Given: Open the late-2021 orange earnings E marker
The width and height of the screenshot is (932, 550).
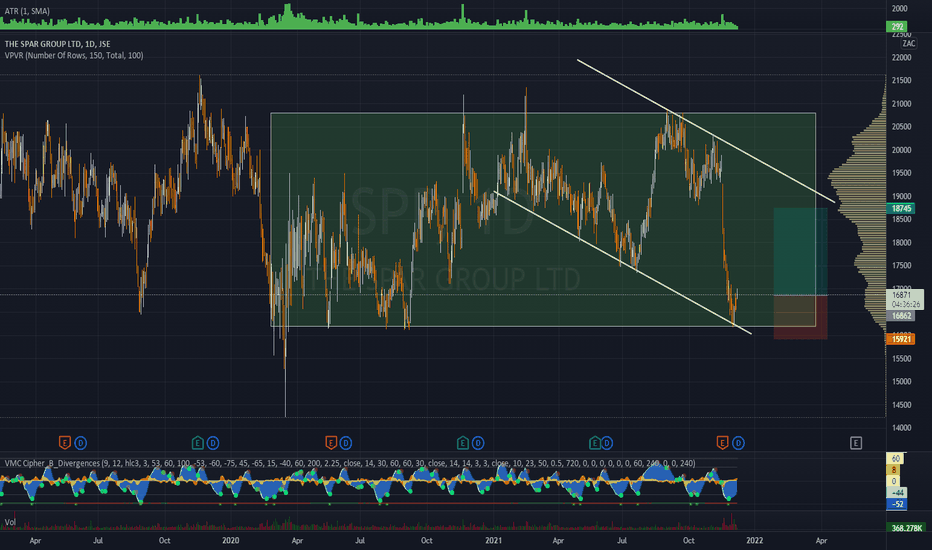Looking at the screenshot, I should coord(722,442).
